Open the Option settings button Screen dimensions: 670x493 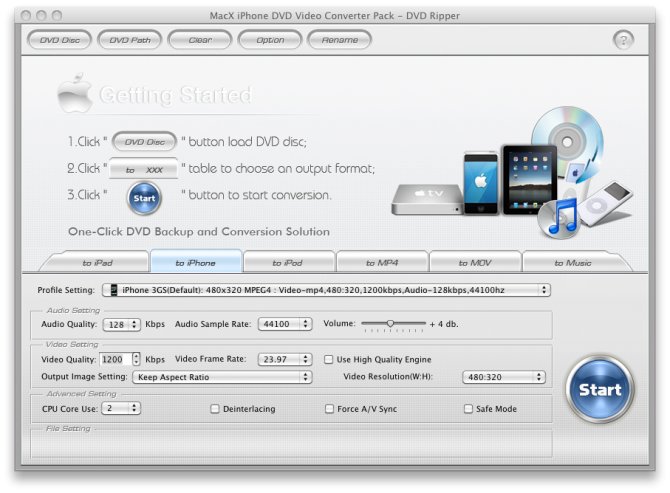coord(270,40)
